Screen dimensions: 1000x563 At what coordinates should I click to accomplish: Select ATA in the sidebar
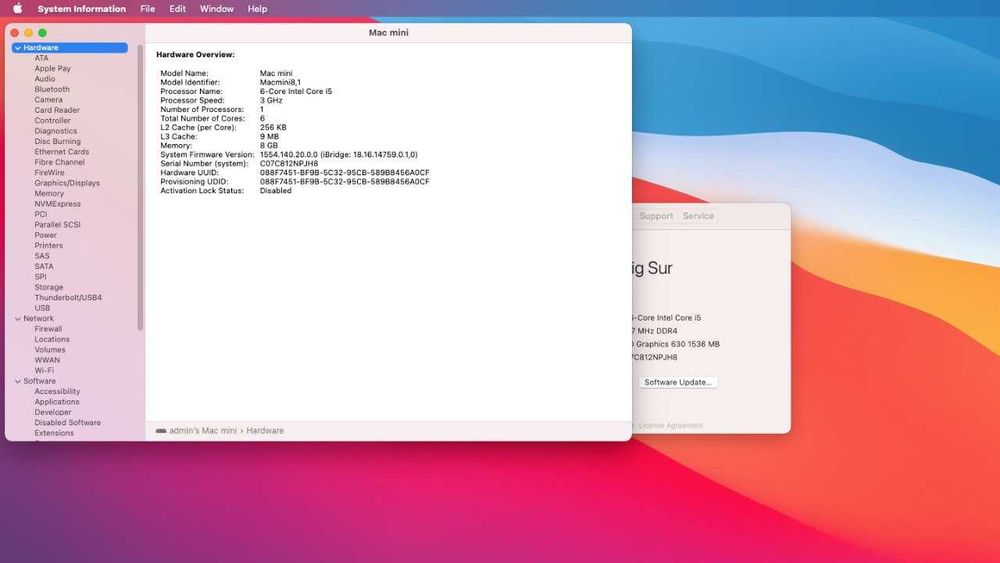point(41,58)
